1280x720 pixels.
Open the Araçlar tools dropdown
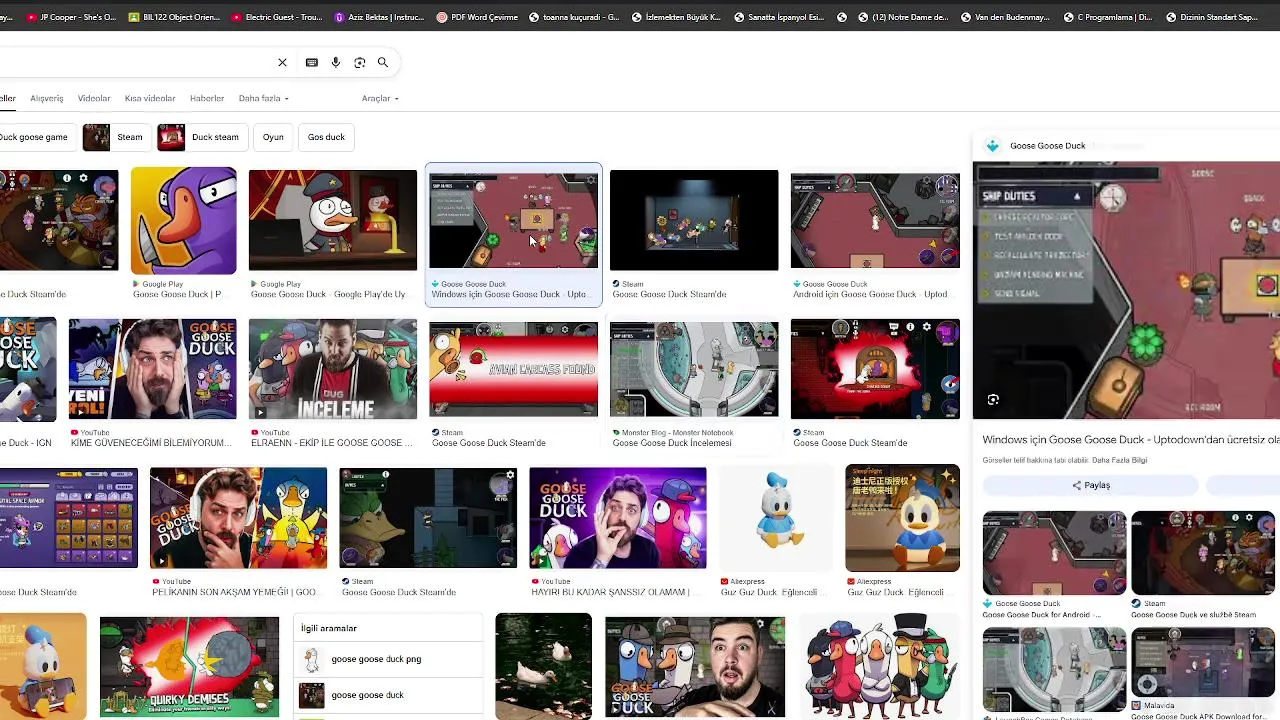tap(380, 98)
